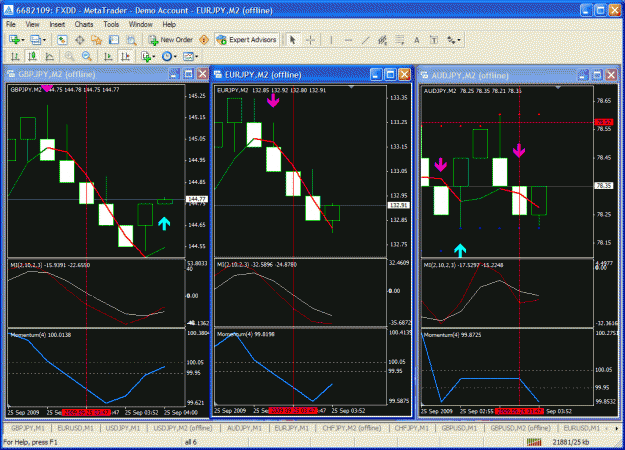625x450 pixels.
Task: Open the Tools menu
Action: pos(111,24)
